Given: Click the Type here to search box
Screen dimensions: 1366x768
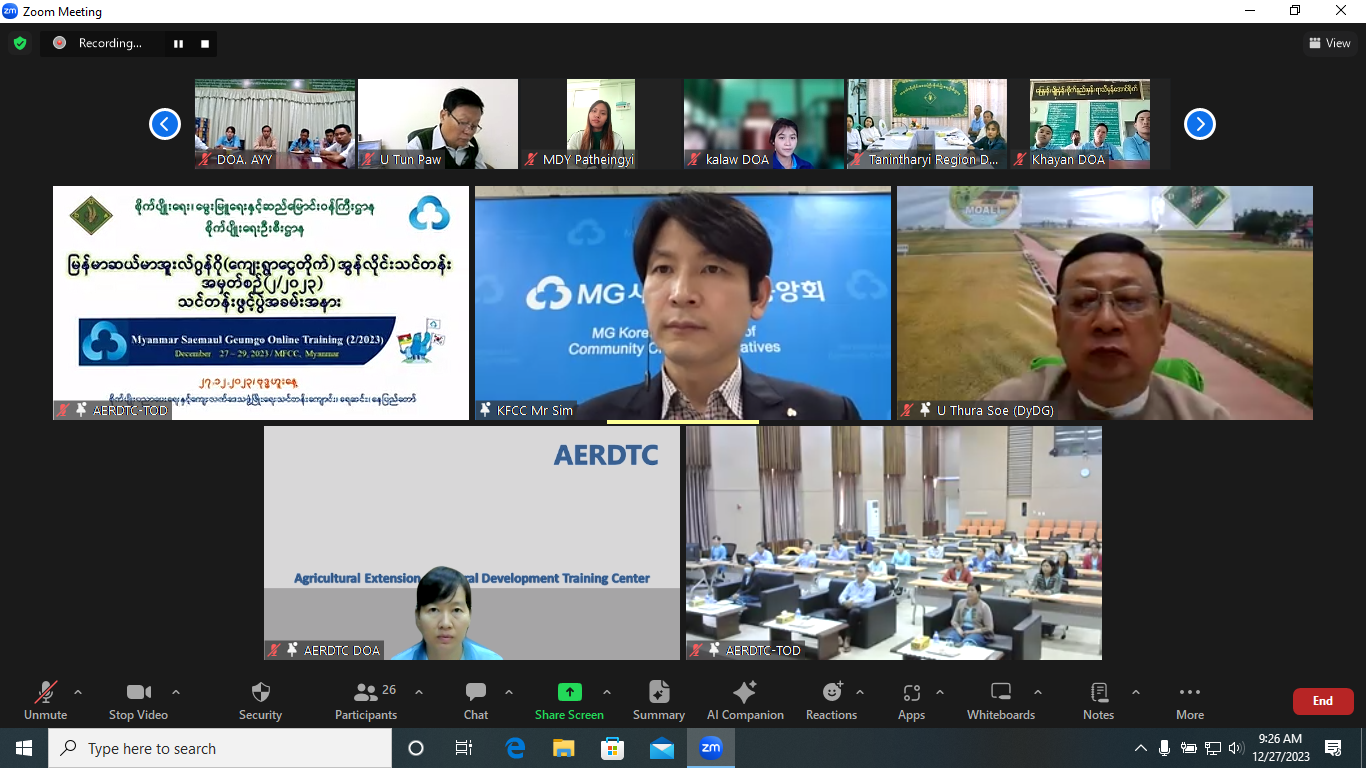Looking at the screenshot, I should pyautogui.click(x=220, y=748).
